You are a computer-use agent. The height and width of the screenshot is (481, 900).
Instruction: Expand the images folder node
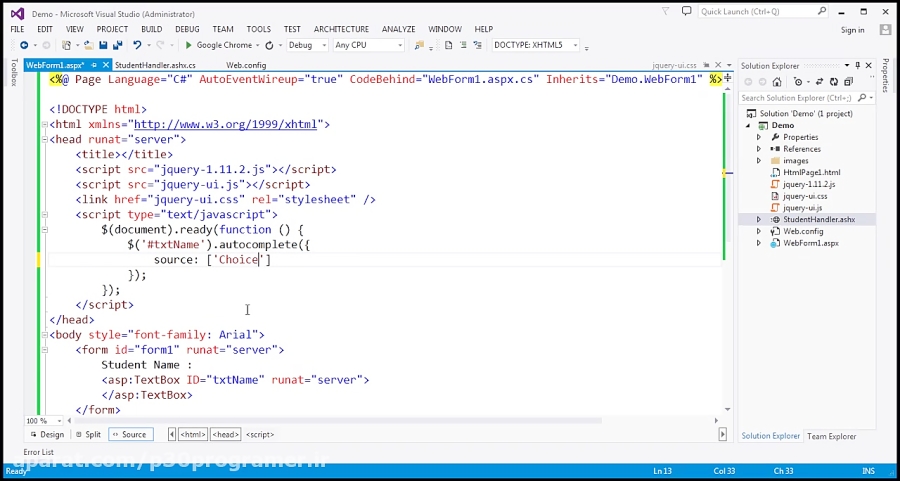point(758,161)
